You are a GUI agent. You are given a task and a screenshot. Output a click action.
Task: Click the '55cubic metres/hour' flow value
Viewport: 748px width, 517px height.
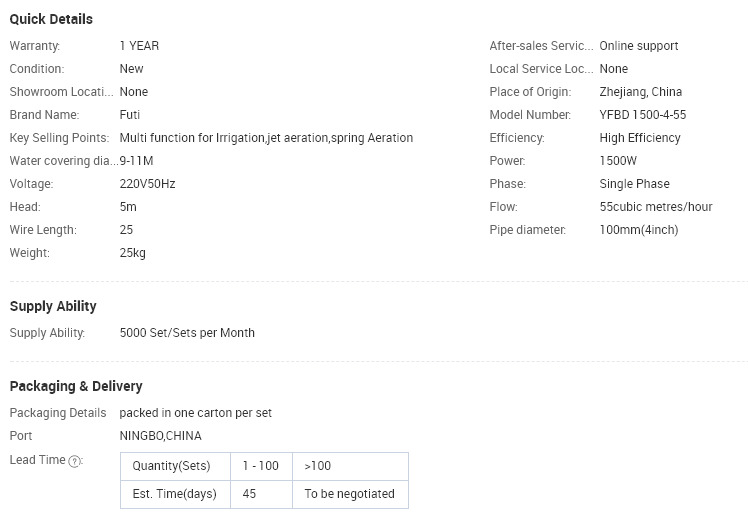pyautogui.click(x=656, y=207)
